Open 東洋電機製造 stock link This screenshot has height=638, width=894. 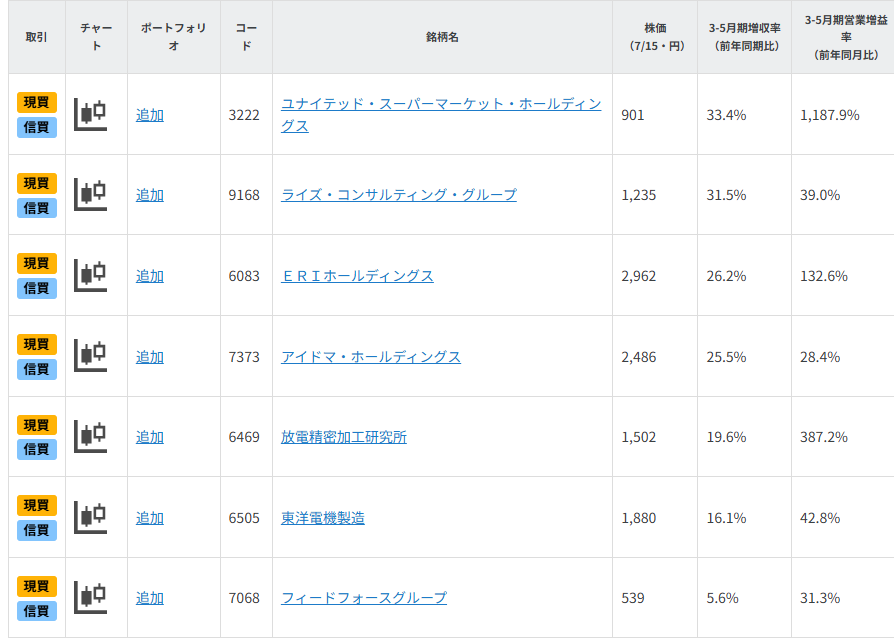point(323,518)
